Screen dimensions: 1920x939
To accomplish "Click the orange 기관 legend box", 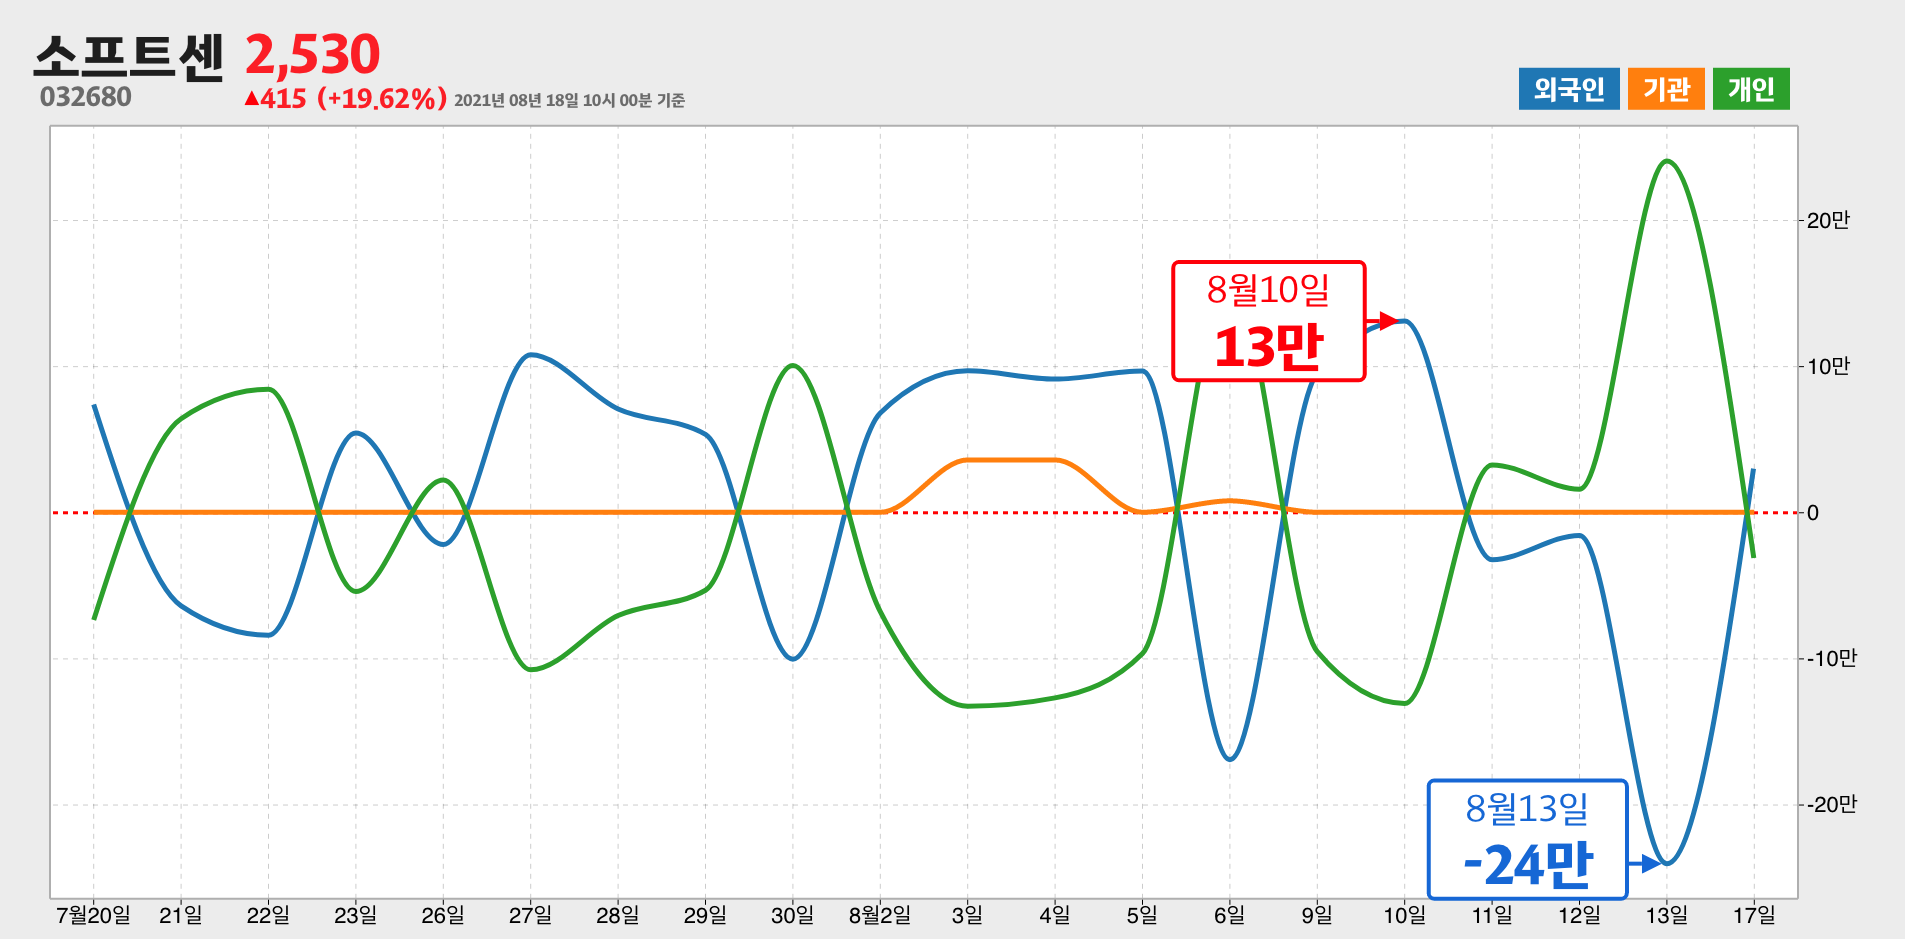I will pyautogui.click(x=1665, y=89).
